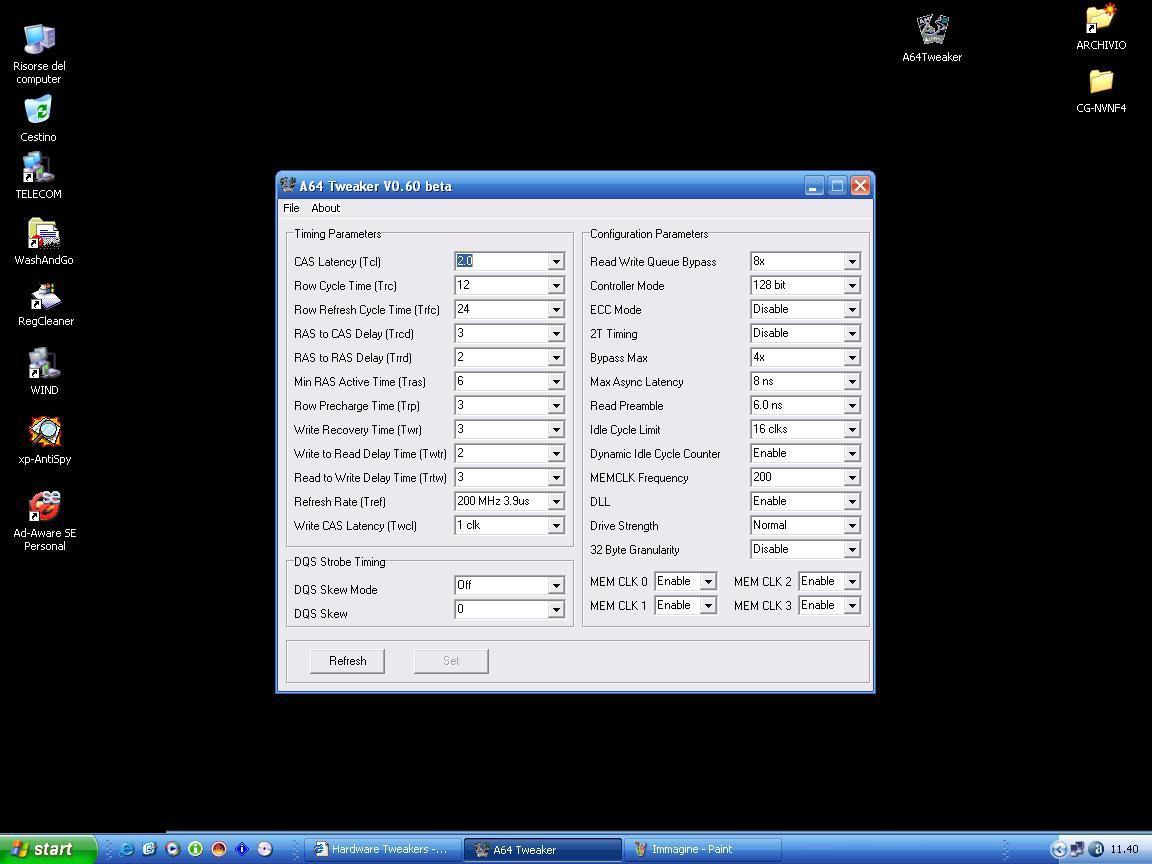This screenshot has width=1152, height=864.
Task: Open the Idle Cycle Limit dropdown
Action: click(x=852, y=430)
